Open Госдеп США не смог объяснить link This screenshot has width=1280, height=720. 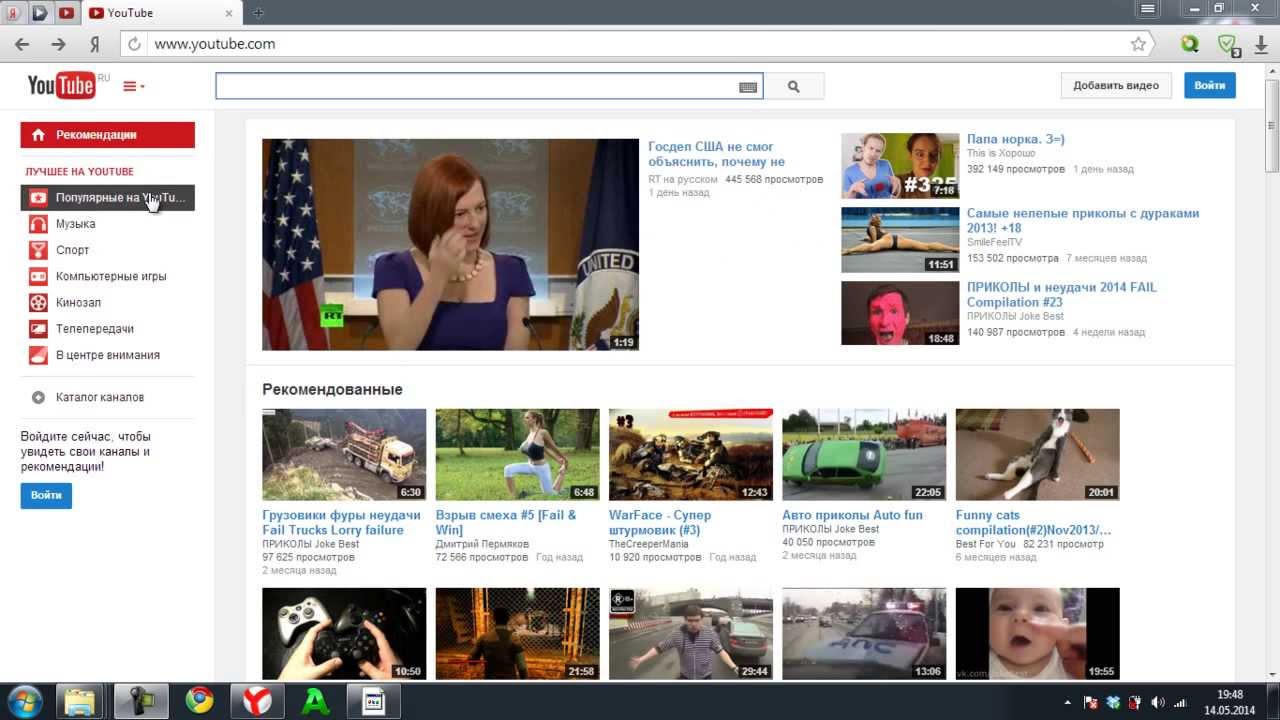click(x=716, y=154)
